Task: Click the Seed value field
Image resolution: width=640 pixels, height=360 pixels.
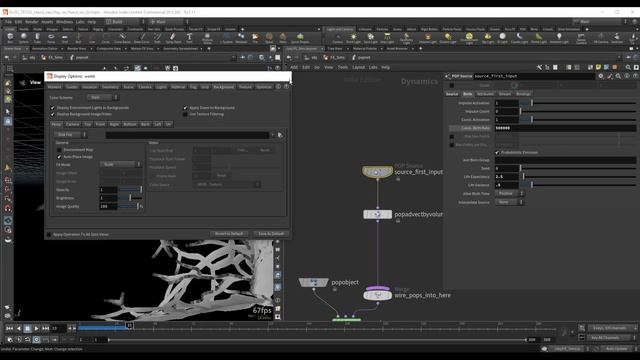Action: pos(507,168)
